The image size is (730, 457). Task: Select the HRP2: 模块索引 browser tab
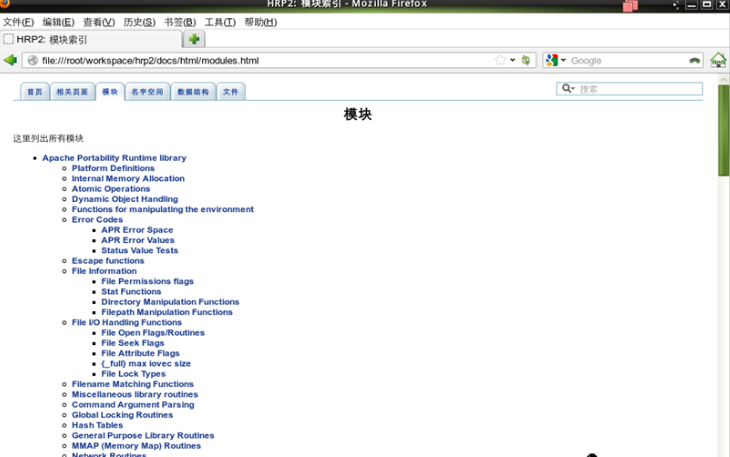[x=91, y=39]
